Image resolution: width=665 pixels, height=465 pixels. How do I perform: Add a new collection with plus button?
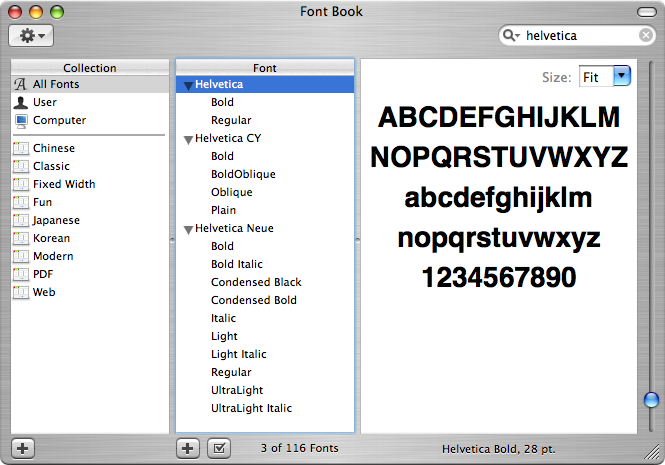click(x=23, y=448)
